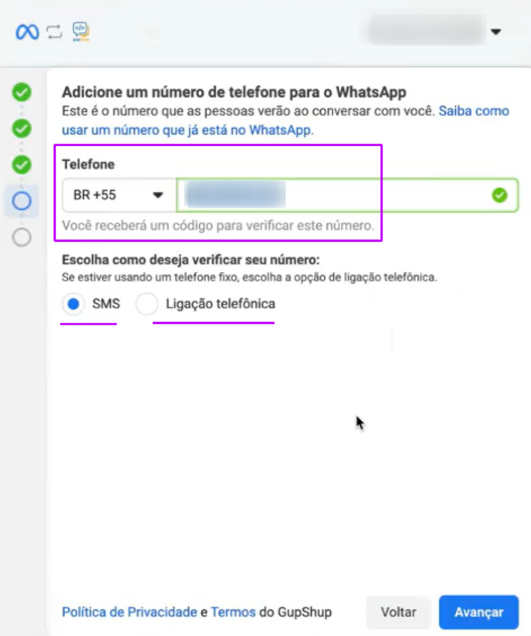Screen dimensions: 531x636
Task: Open the Política de Privacidade link
Action: click(x=129, y=612)
